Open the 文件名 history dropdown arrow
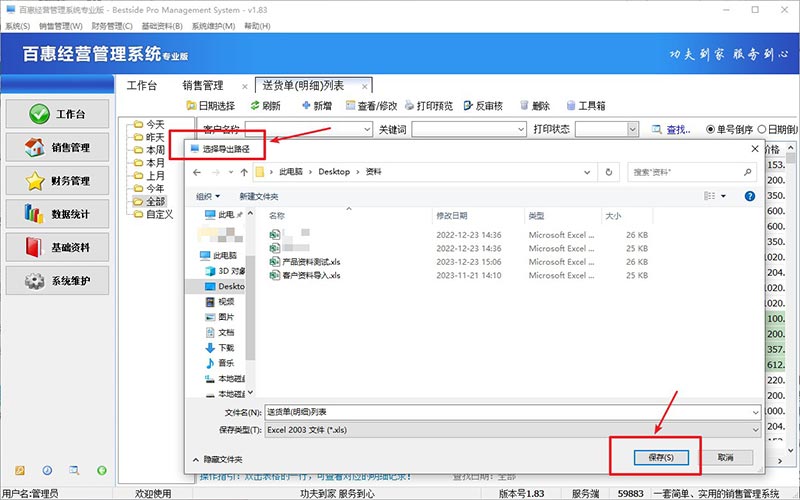Viewport: 800px width, 500px height. click(x=755, y=412)
